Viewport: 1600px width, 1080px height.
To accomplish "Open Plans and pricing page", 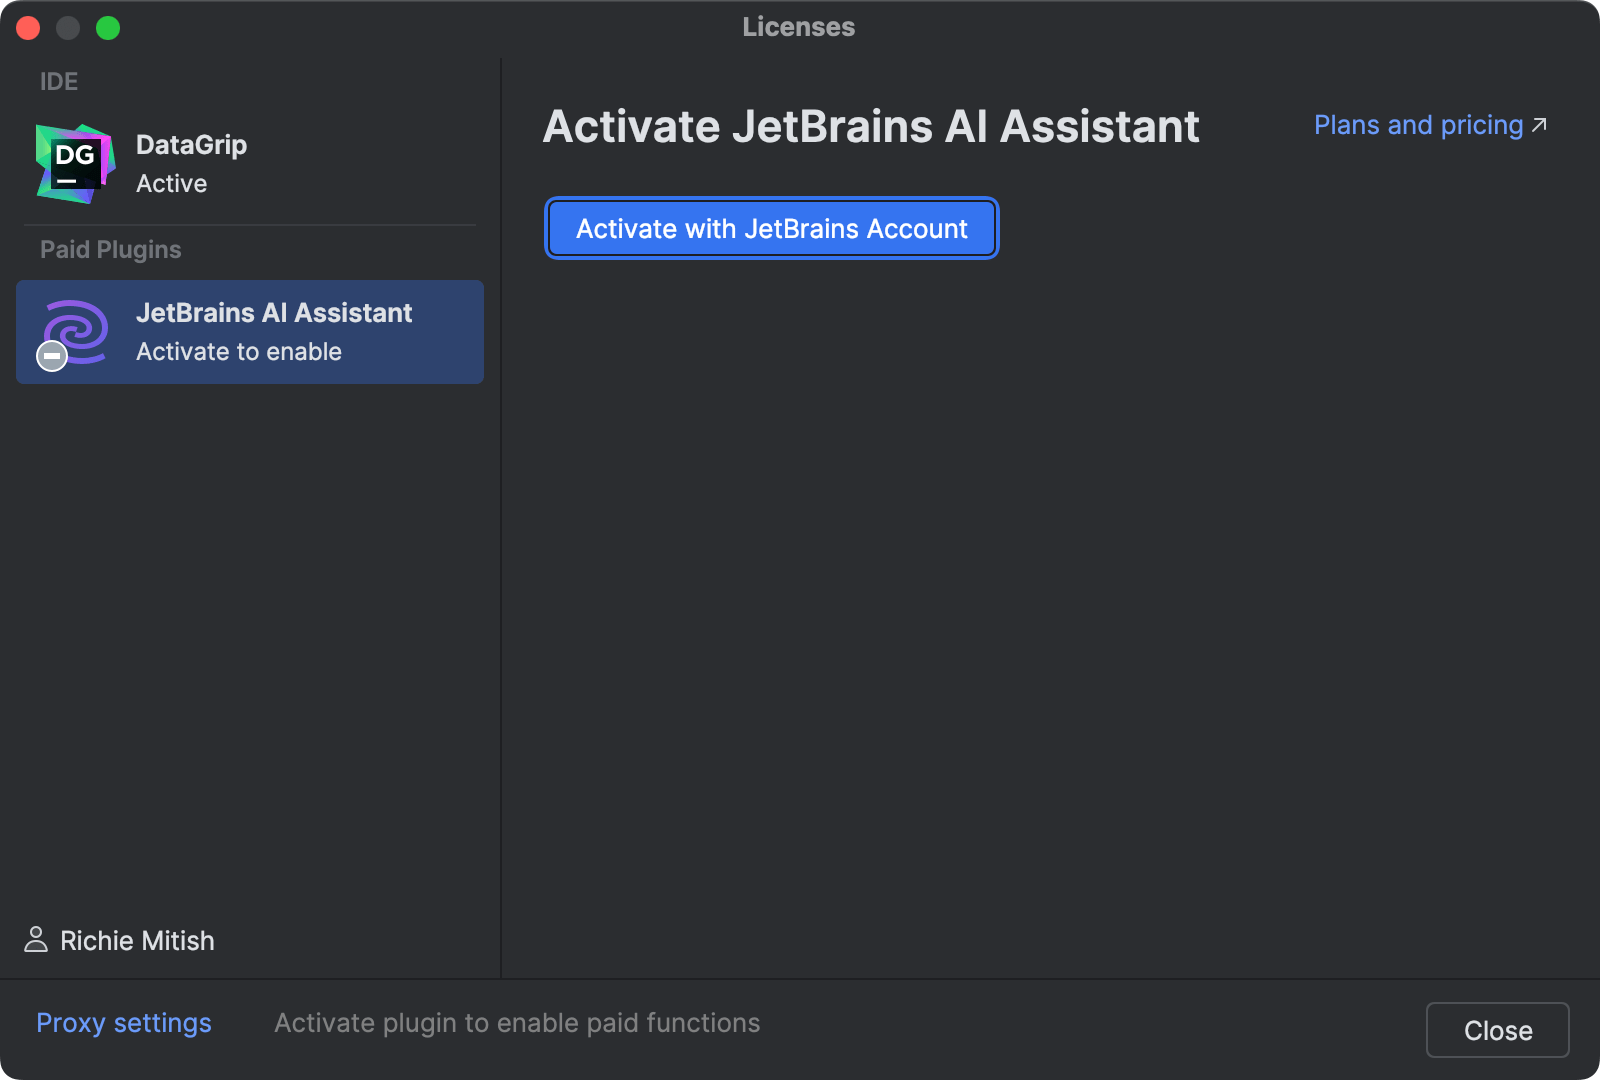I will pos(1417,125).
